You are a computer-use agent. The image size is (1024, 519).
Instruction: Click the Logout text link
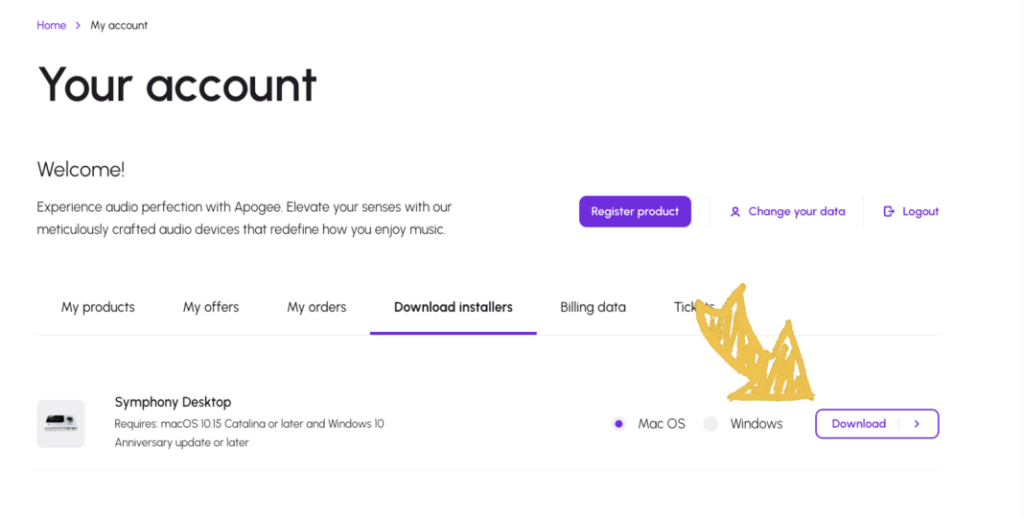[x=920, y=212]
